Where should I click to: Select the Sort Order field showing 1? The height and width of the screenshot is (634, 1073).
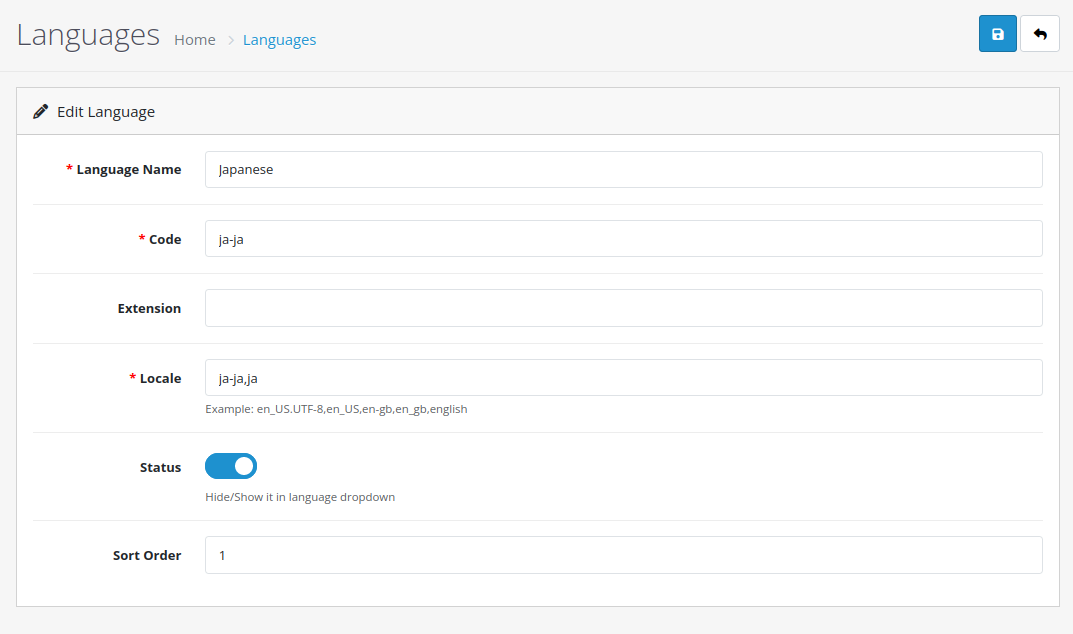click(x=623, y=555)
